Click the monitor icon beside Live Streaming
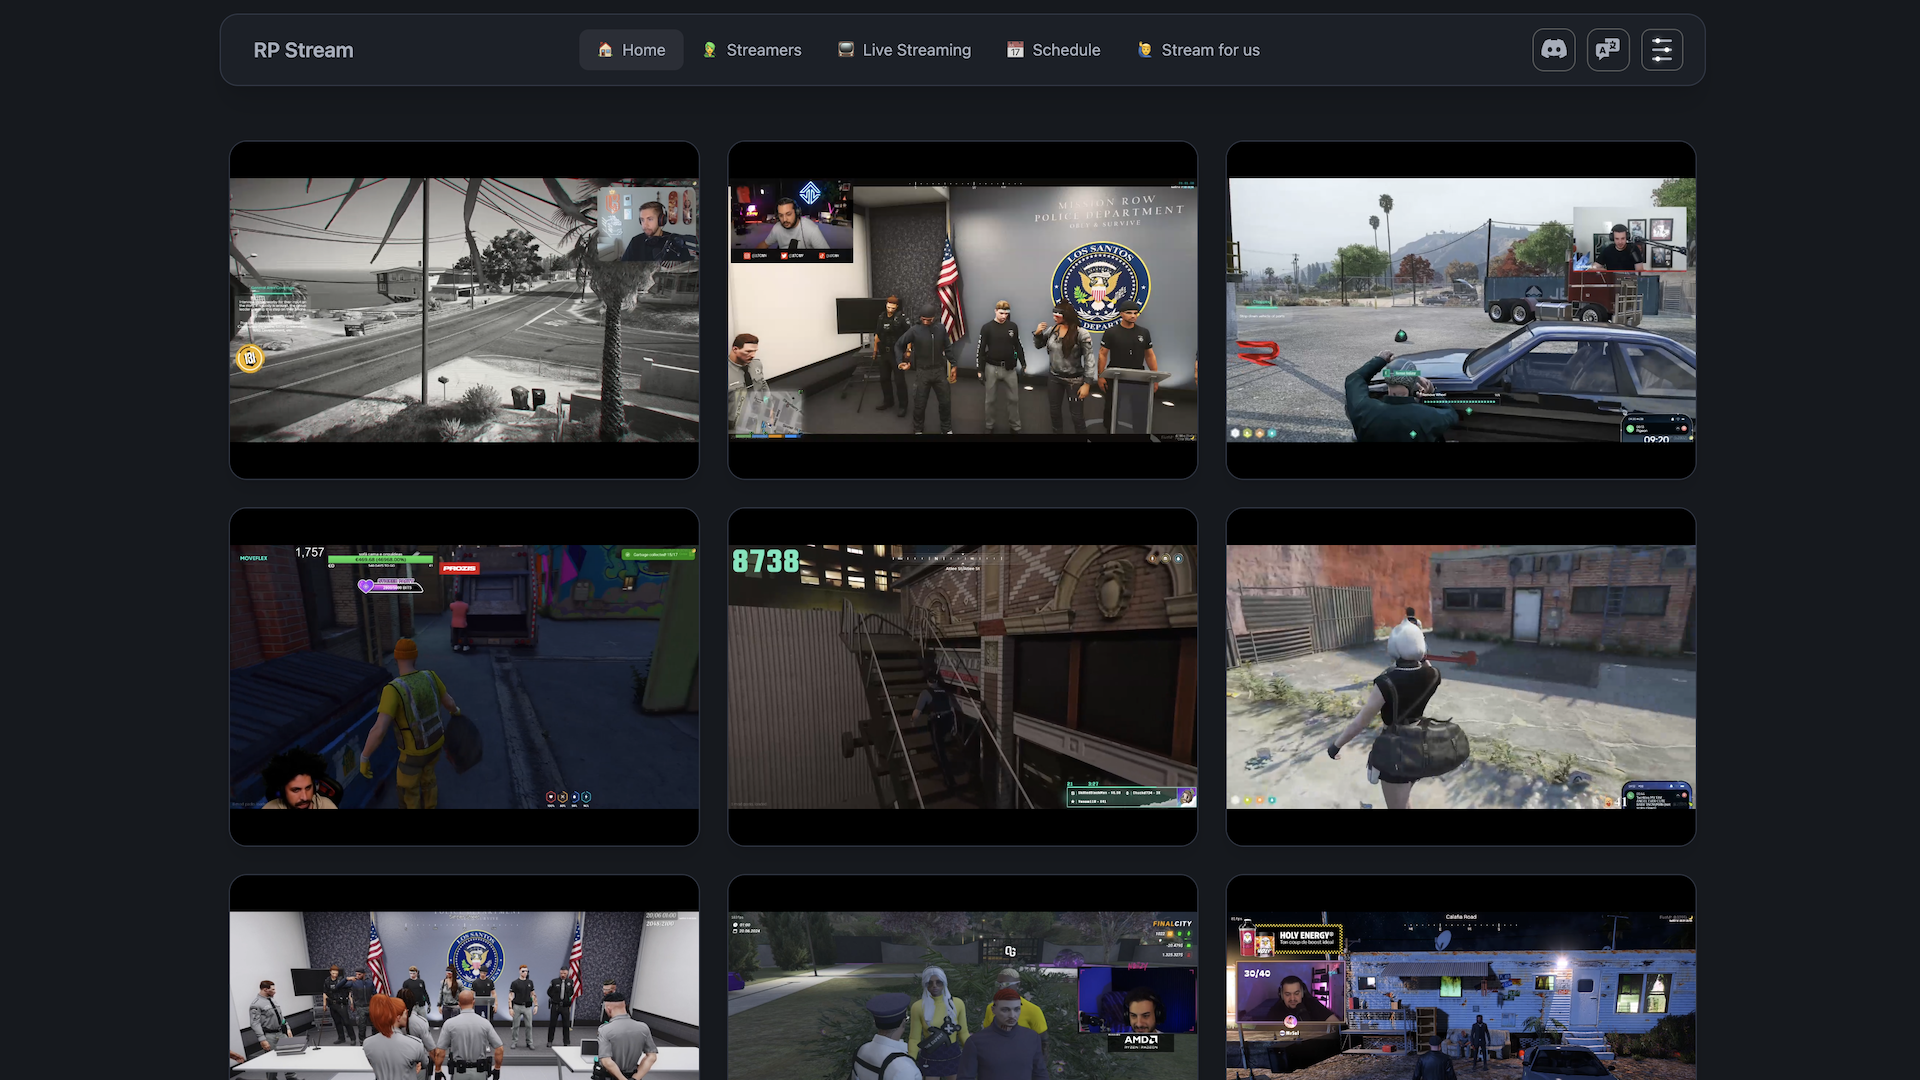Screen dimensions: 1920x1080 pos(846,50)
